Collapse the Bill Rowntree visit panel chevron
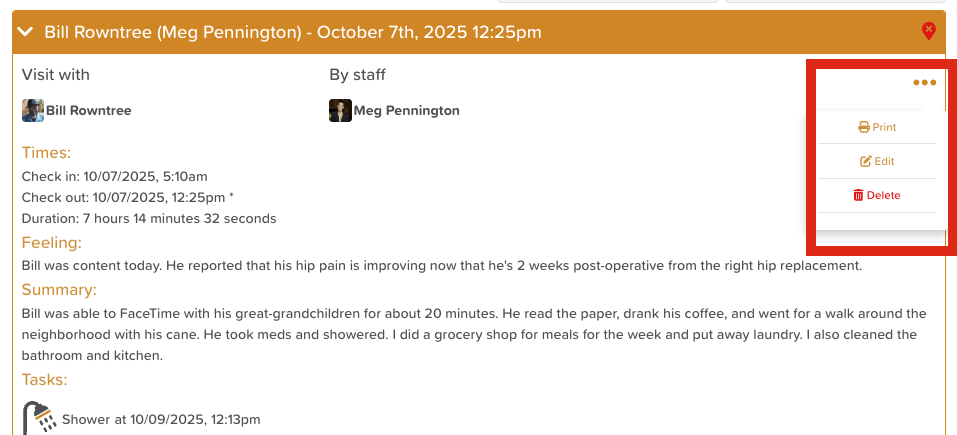The image size is (957, 435). tap(26, 32)
